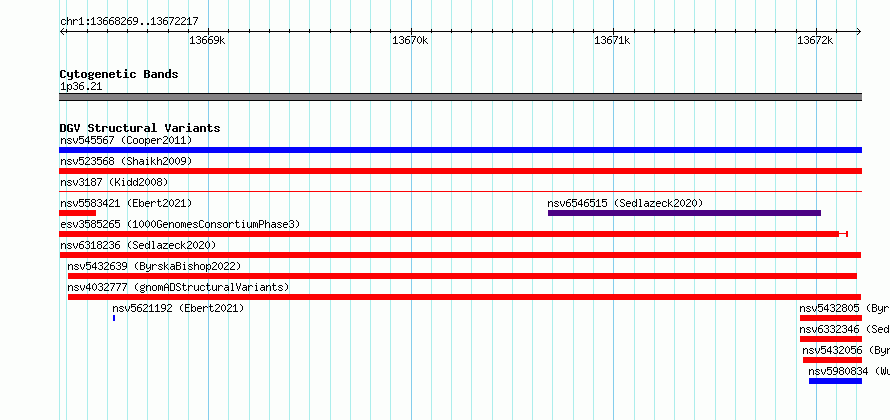The image size is (890, 420).
Task: Click the red nsv6332346 bar
Action: (831, 339)
